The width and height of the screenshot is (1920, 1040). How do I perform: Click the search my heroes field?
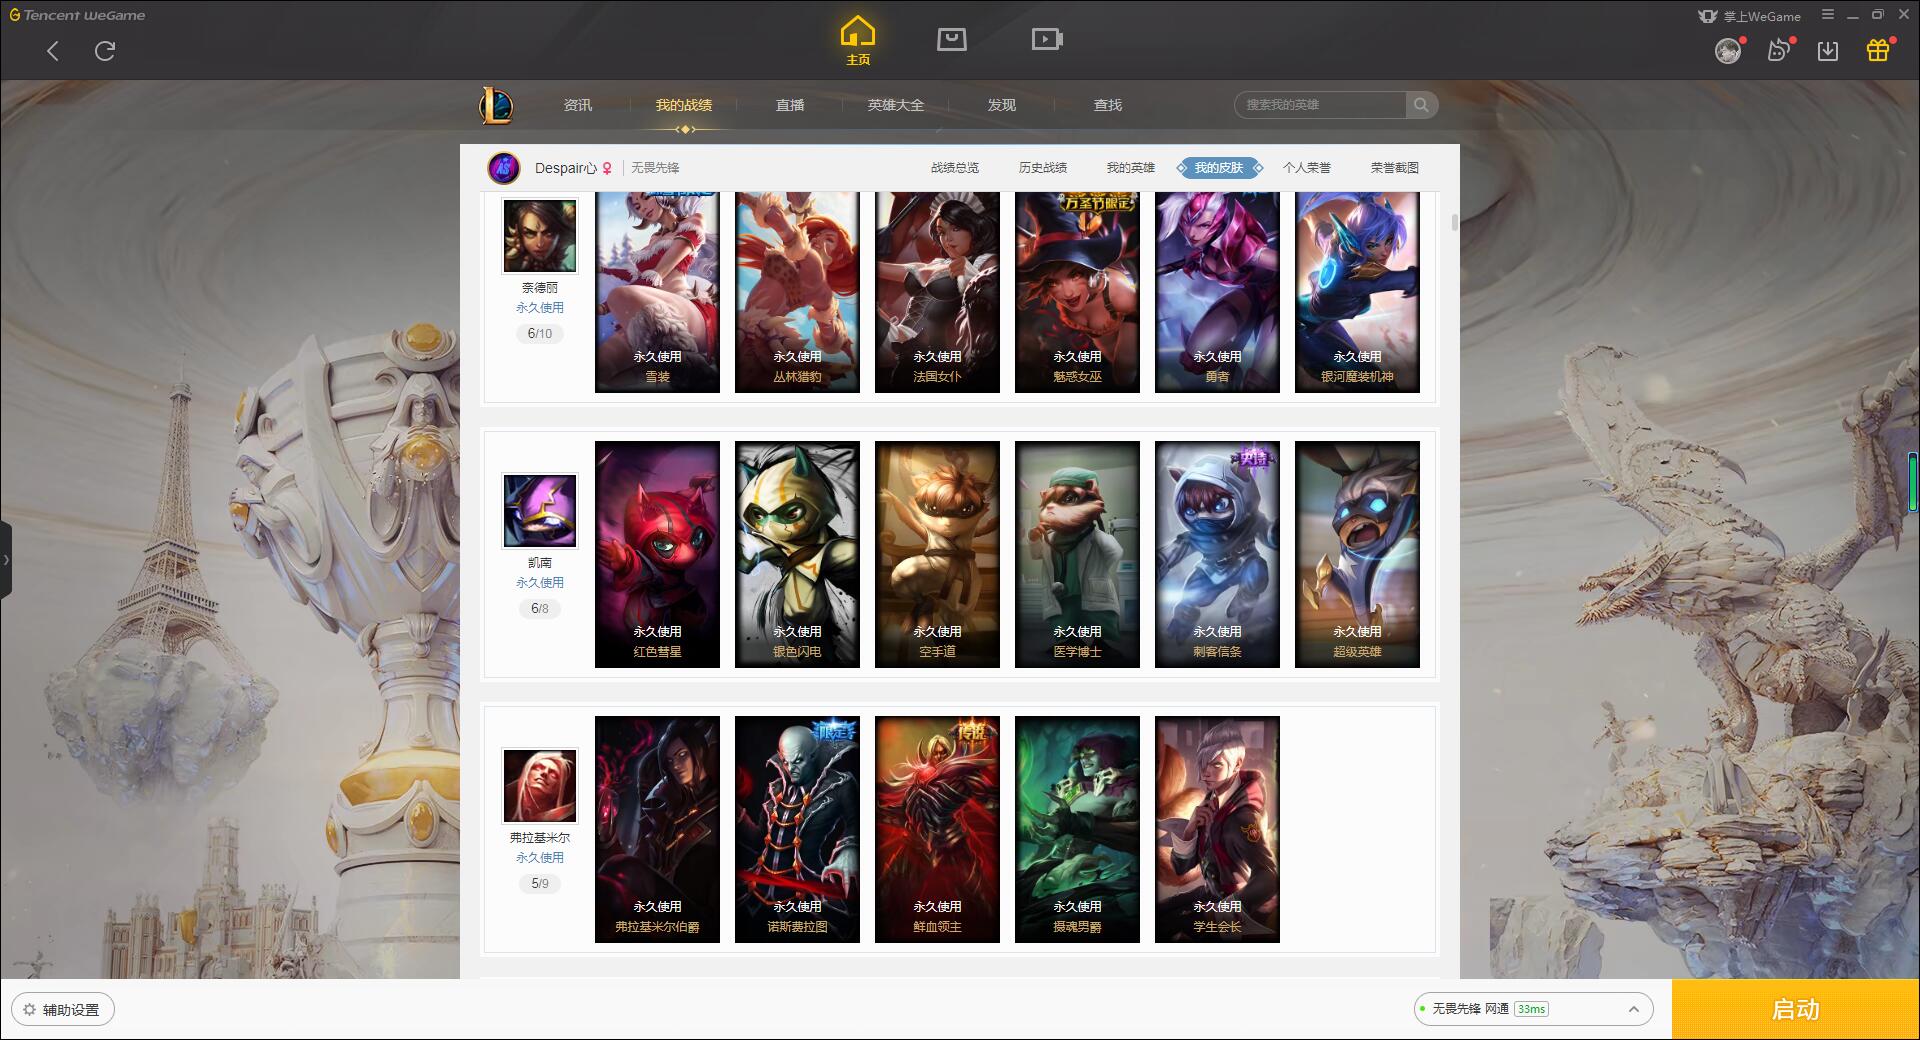tap(1320, 105)
